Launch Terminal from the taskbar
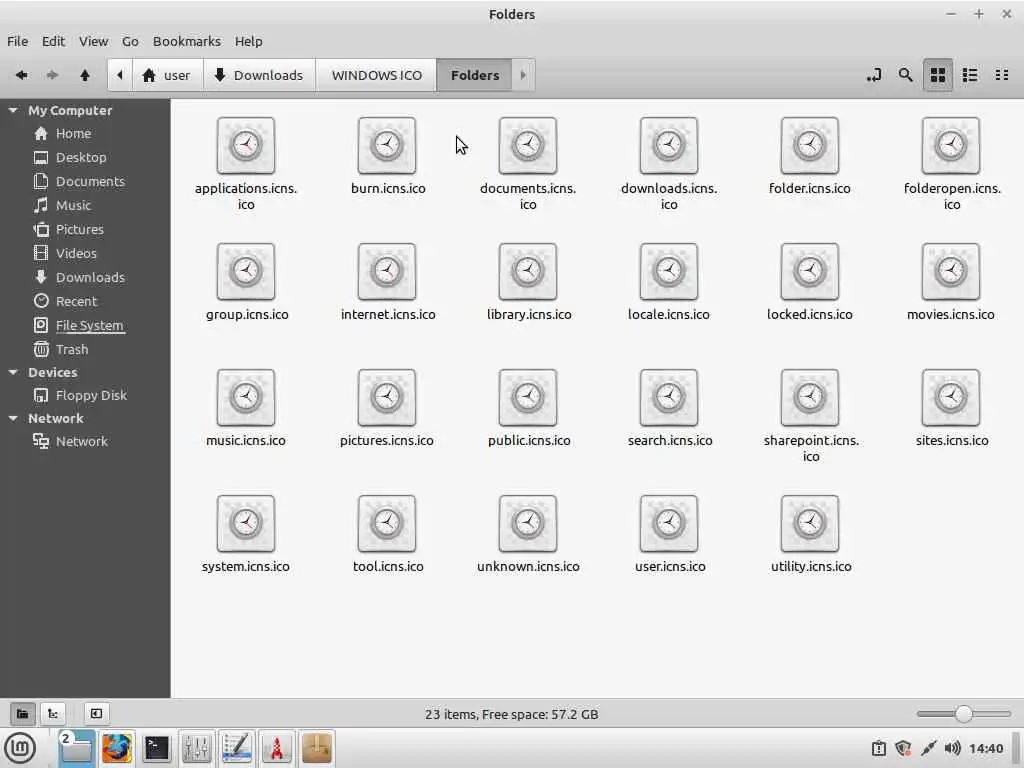 click(157, 748)
